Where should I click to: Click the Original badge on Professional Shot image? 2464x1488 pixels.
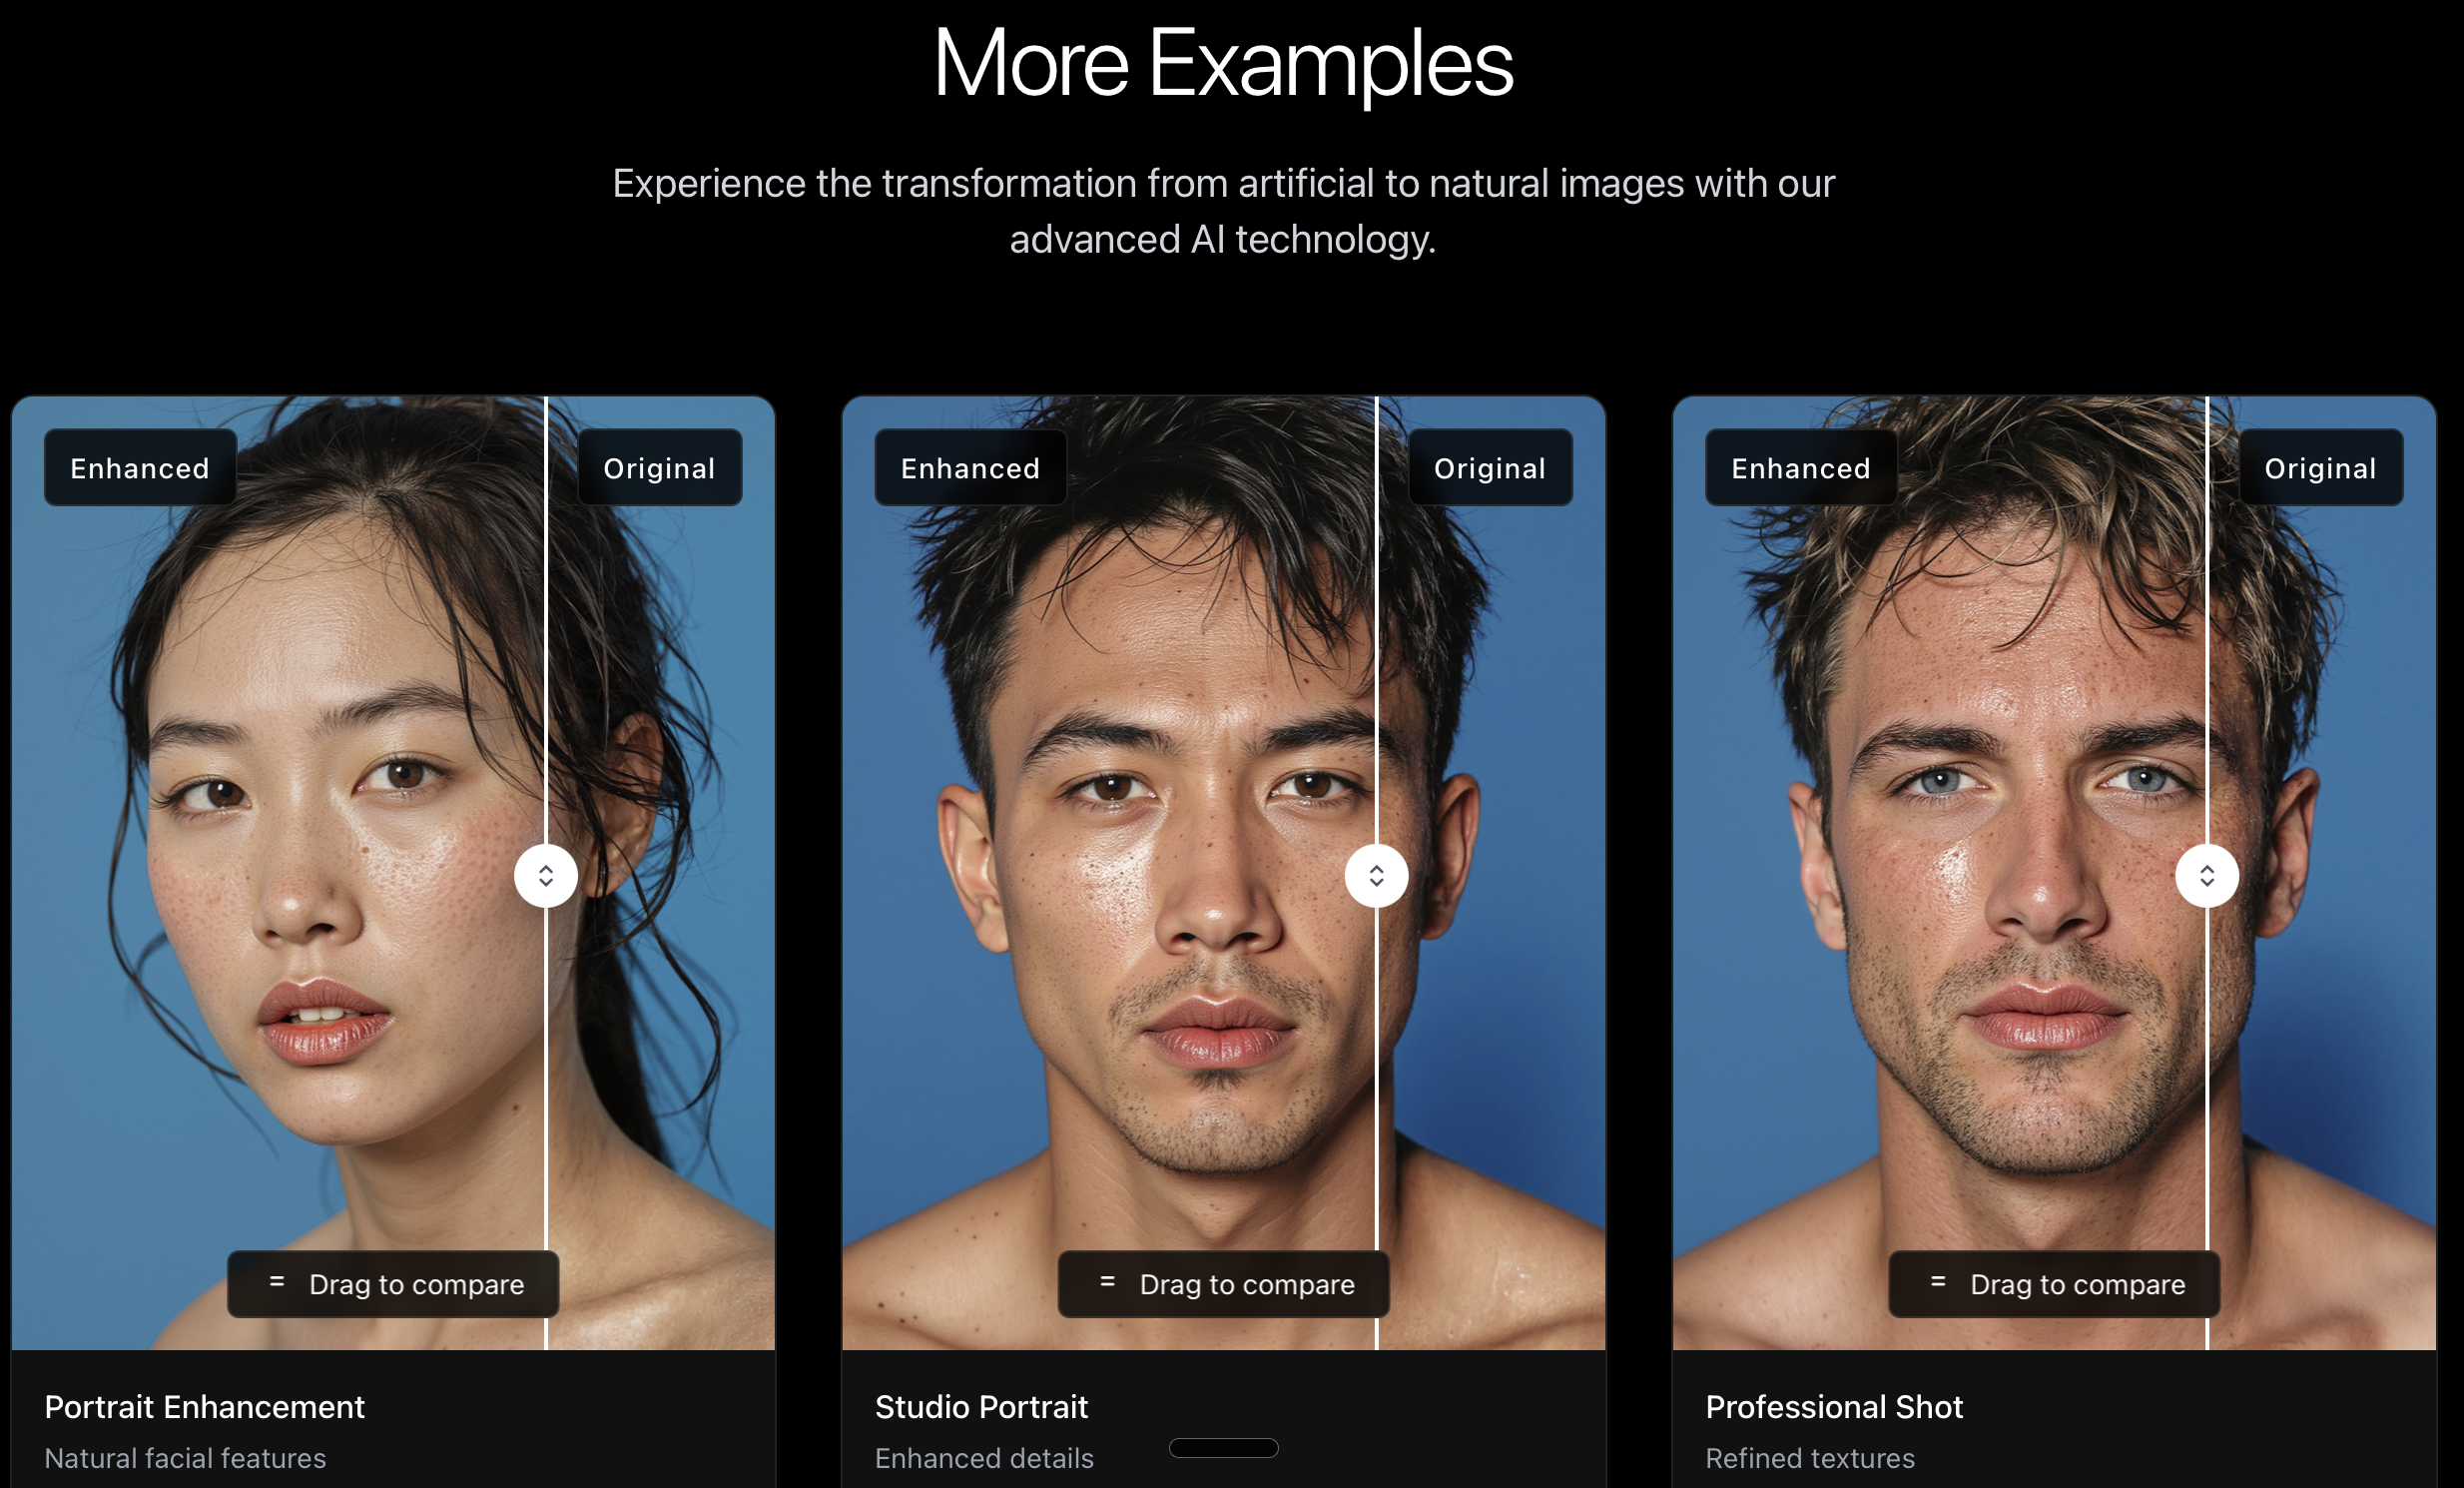2320,468
